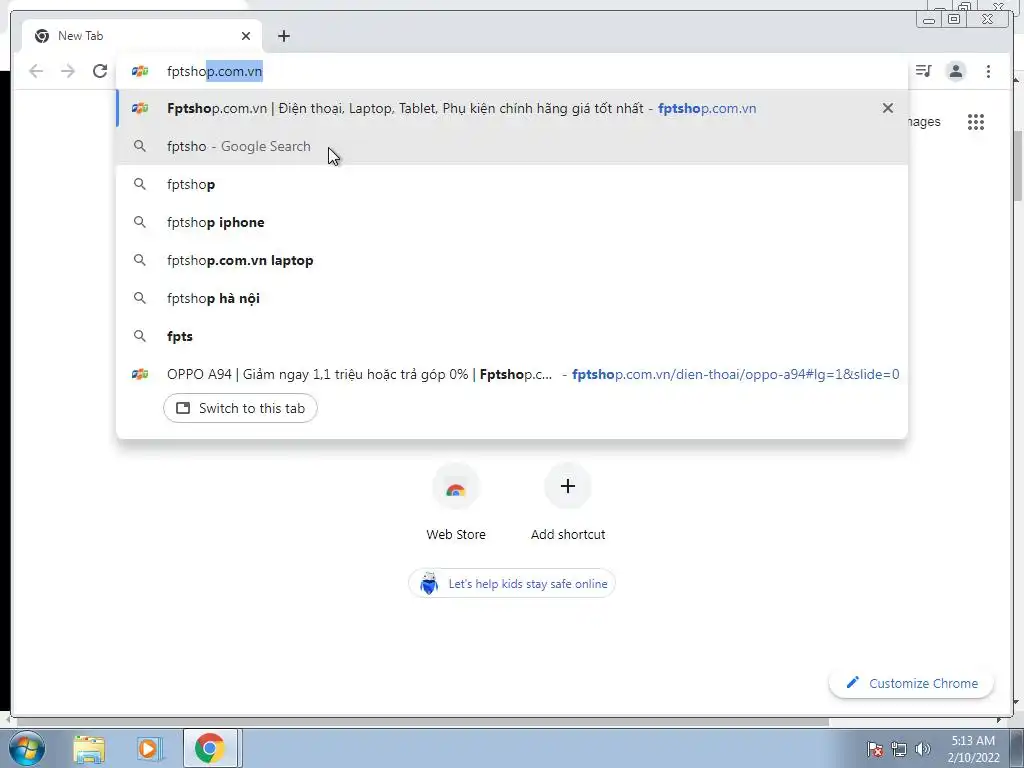Select the 'fpts' search suggestion
The height and width of the screenshot is (768, 1024).
(x=512, y=336)
